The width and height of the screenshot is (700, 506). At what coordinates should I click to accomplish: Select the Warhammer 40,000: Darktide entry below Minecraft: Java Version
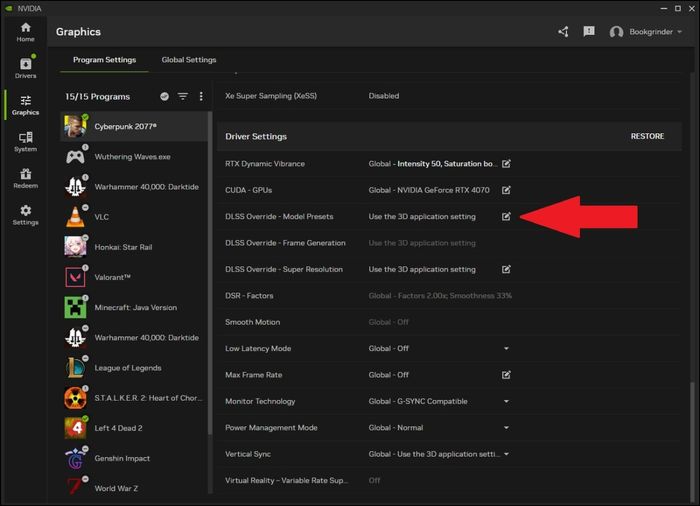[133, 338]
